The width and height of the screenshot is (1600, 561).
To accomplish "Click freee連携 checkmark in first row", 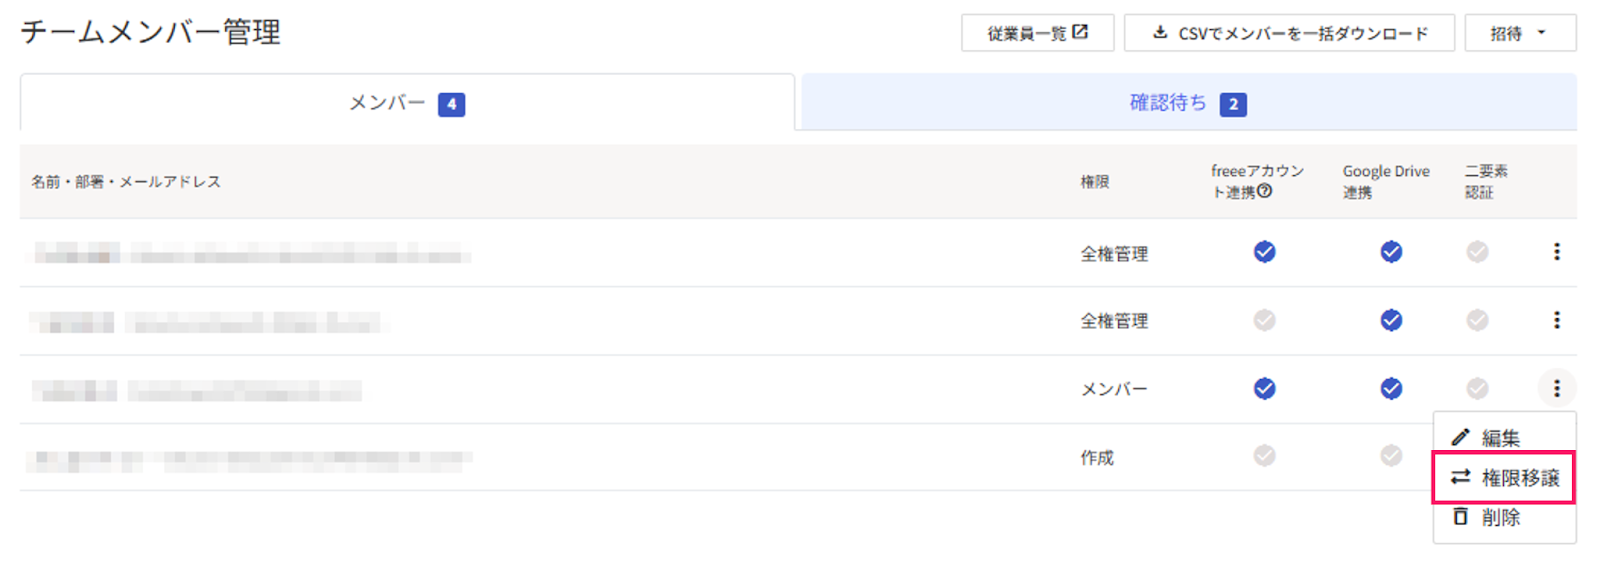I will click(1265, 252).
